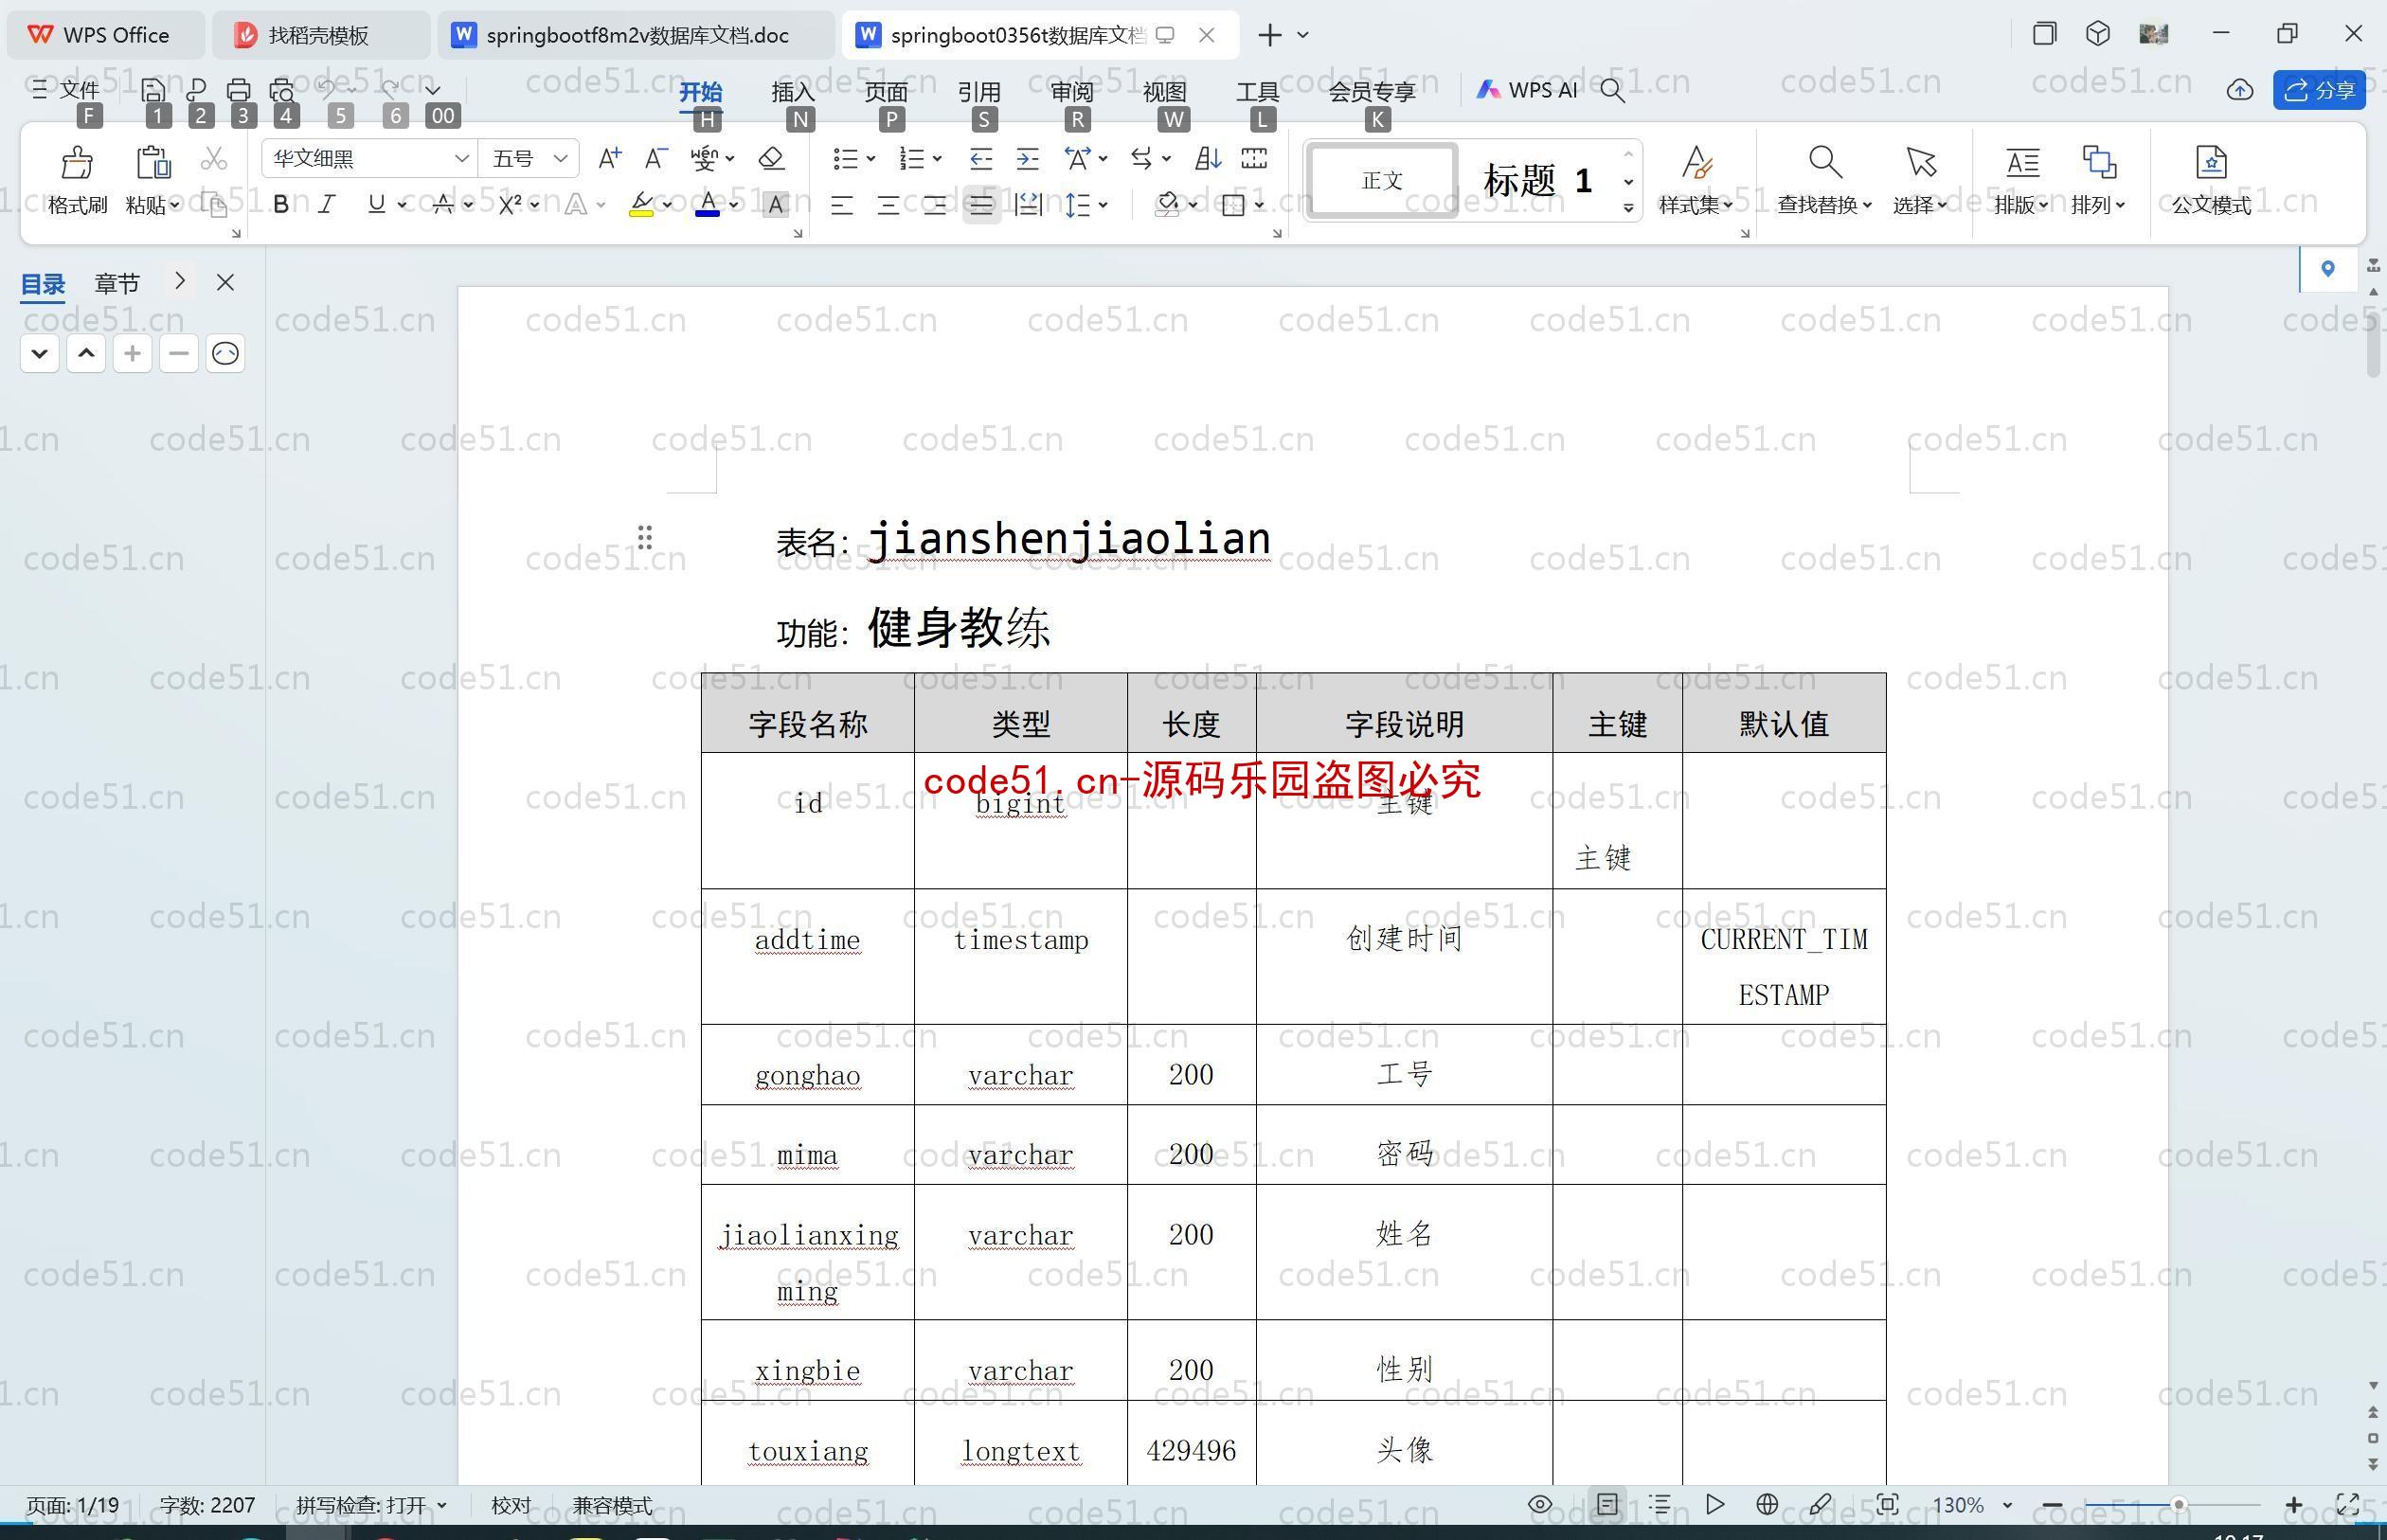This screenshot has height=1540, width=2387.
Task: Click the WPS AI button
Action: click(1527, 90)
